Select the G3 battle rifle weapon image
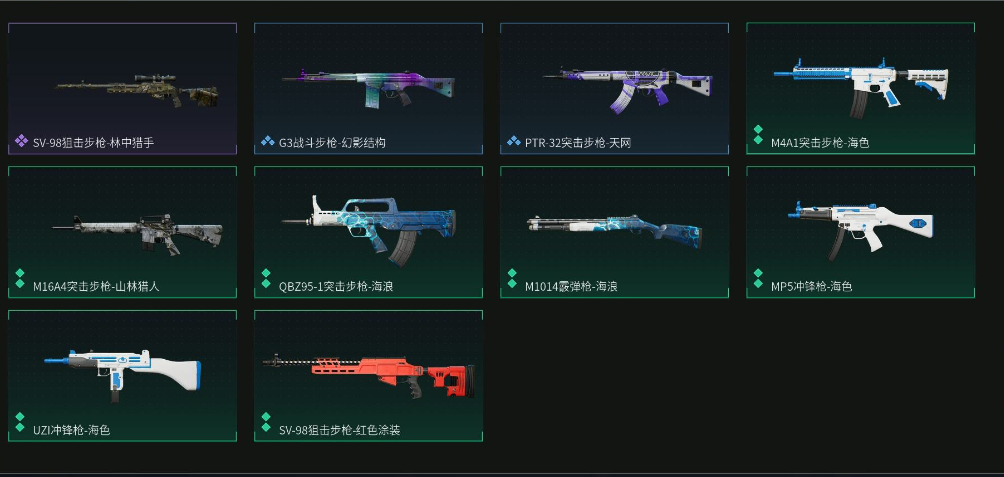This screenshot has width=1004, height=477. click(x=368, y=90)
